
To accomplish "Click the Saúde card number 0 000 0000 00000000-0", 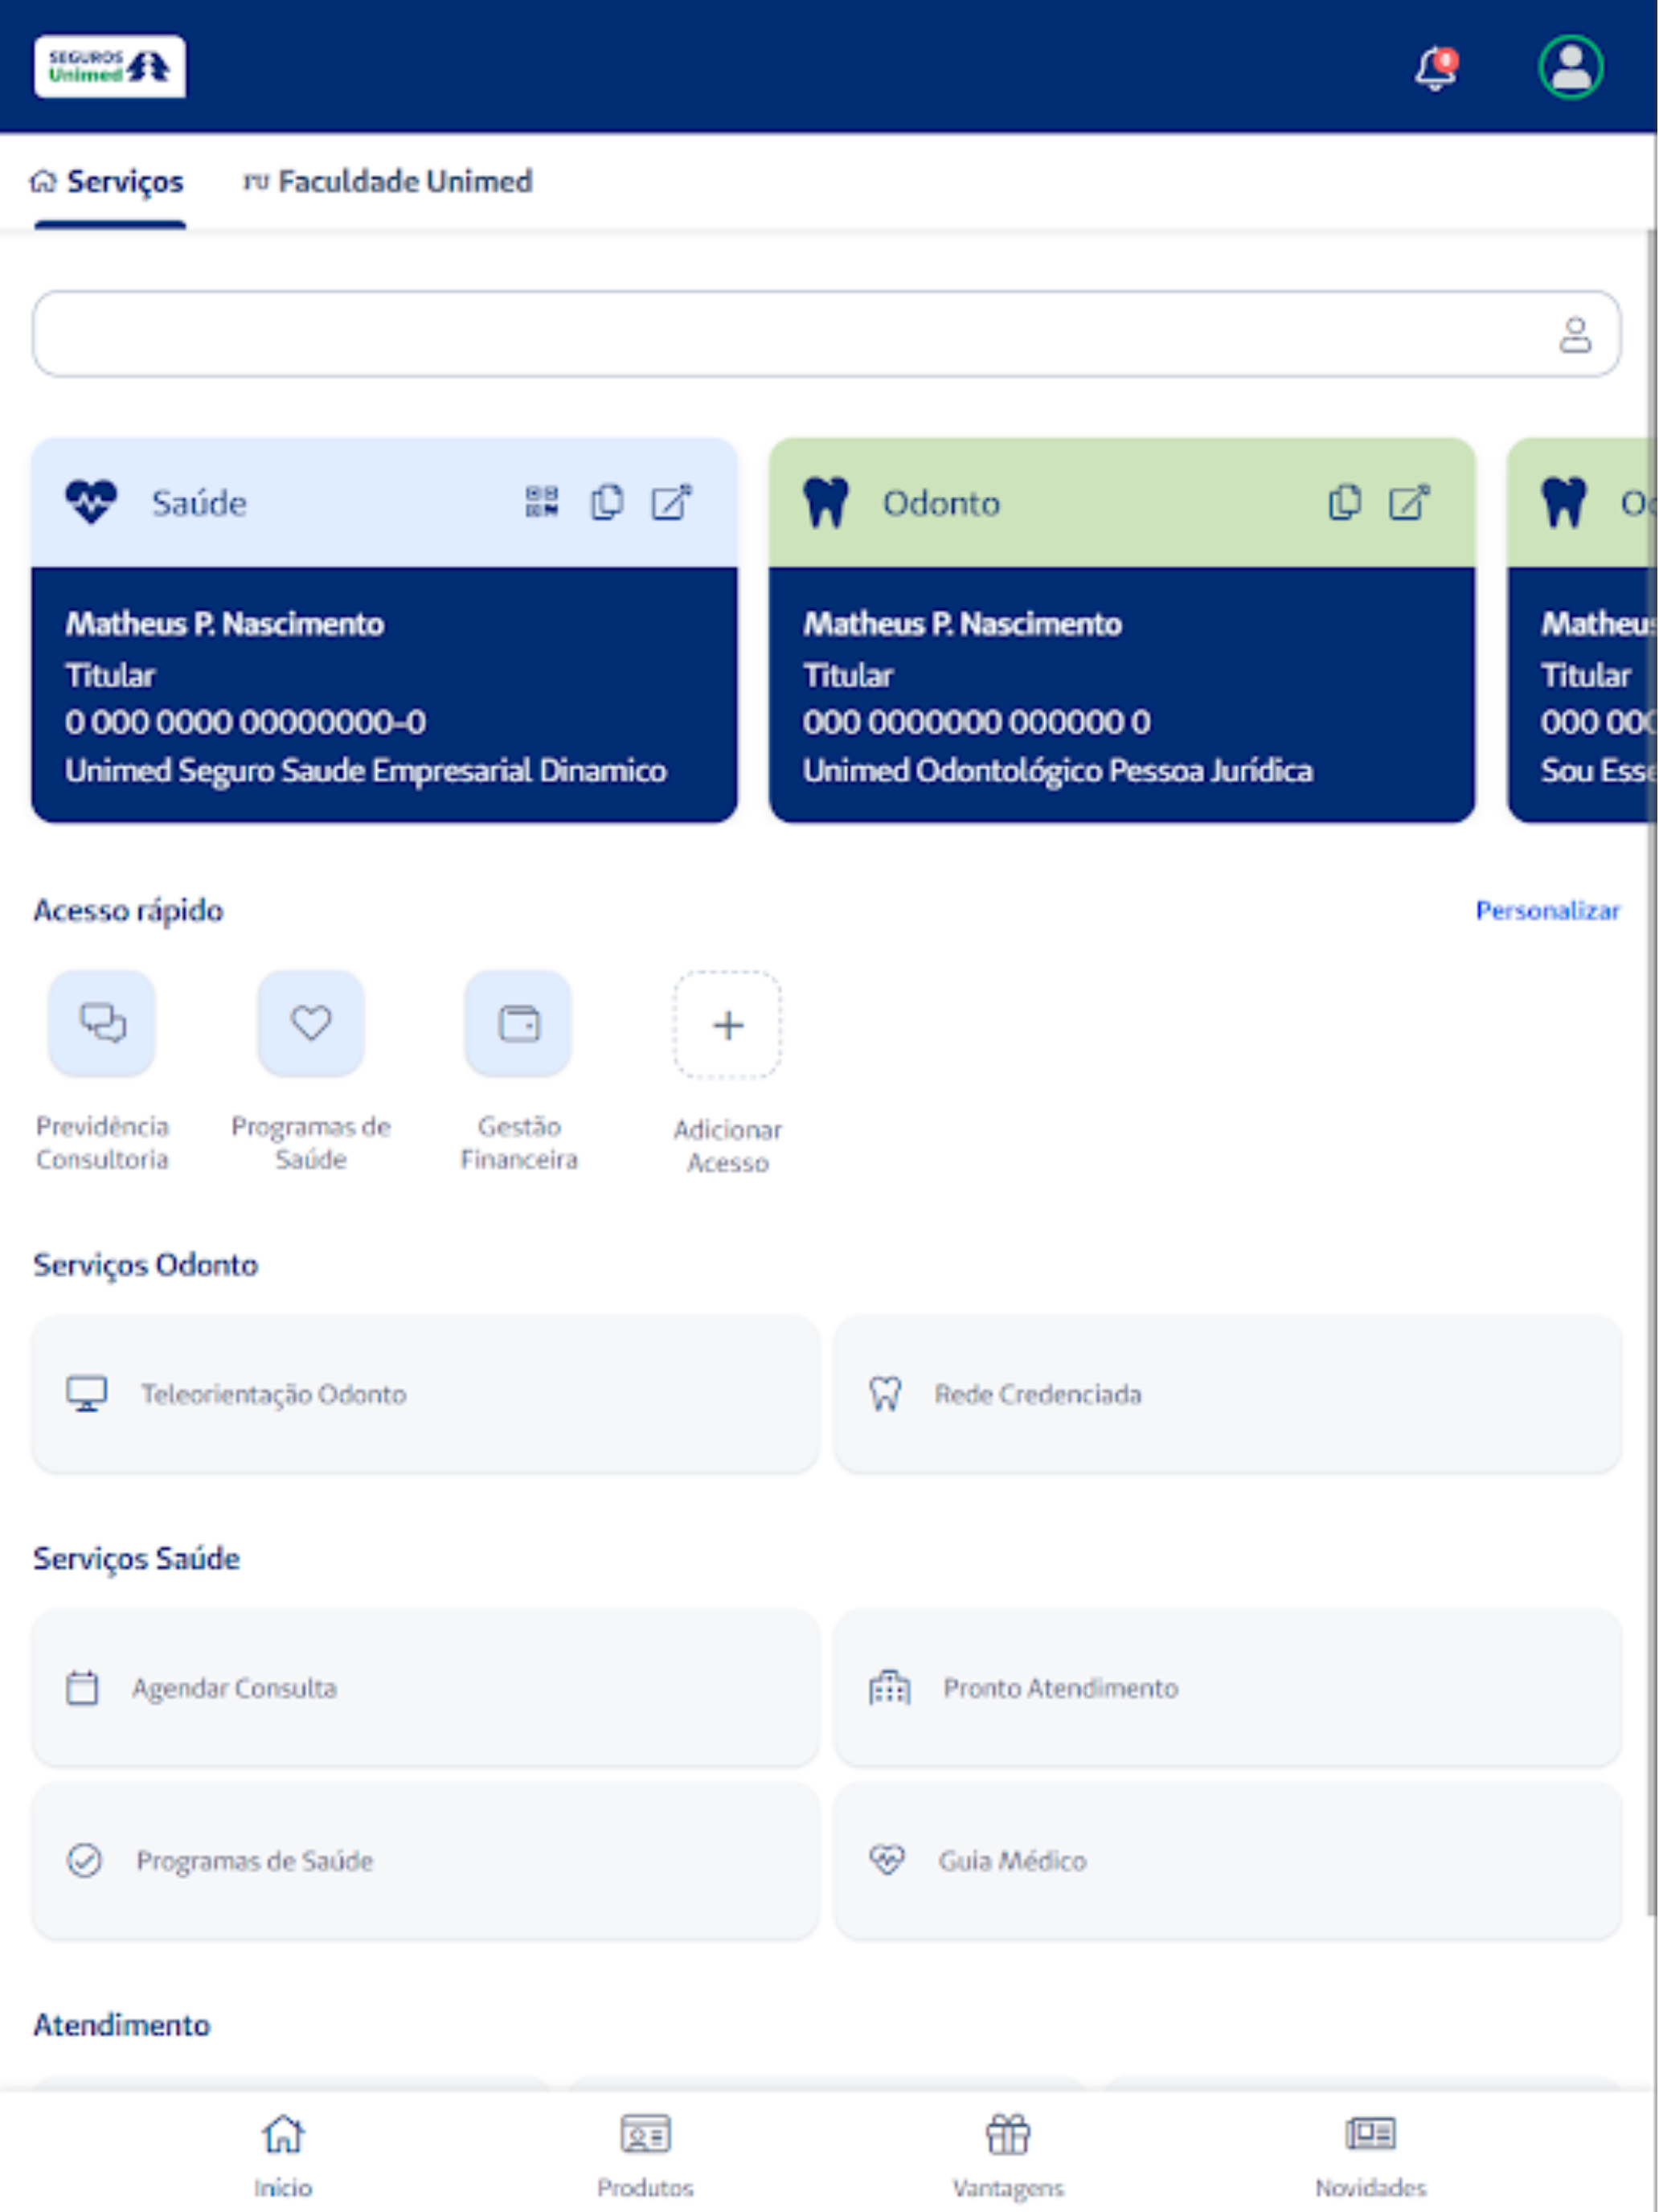I will click(x=246, y=722).
